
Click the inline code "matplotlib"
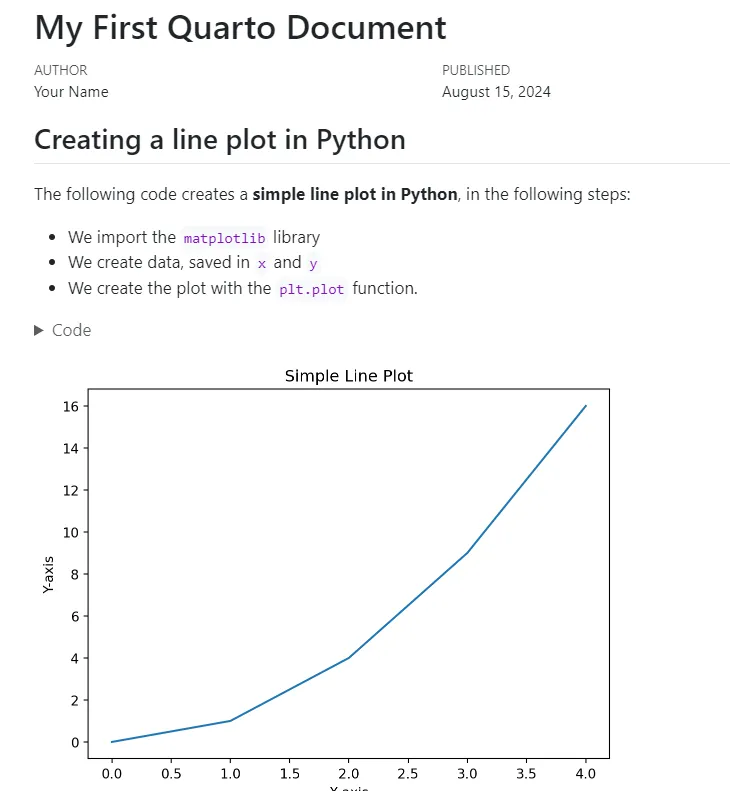226,238
